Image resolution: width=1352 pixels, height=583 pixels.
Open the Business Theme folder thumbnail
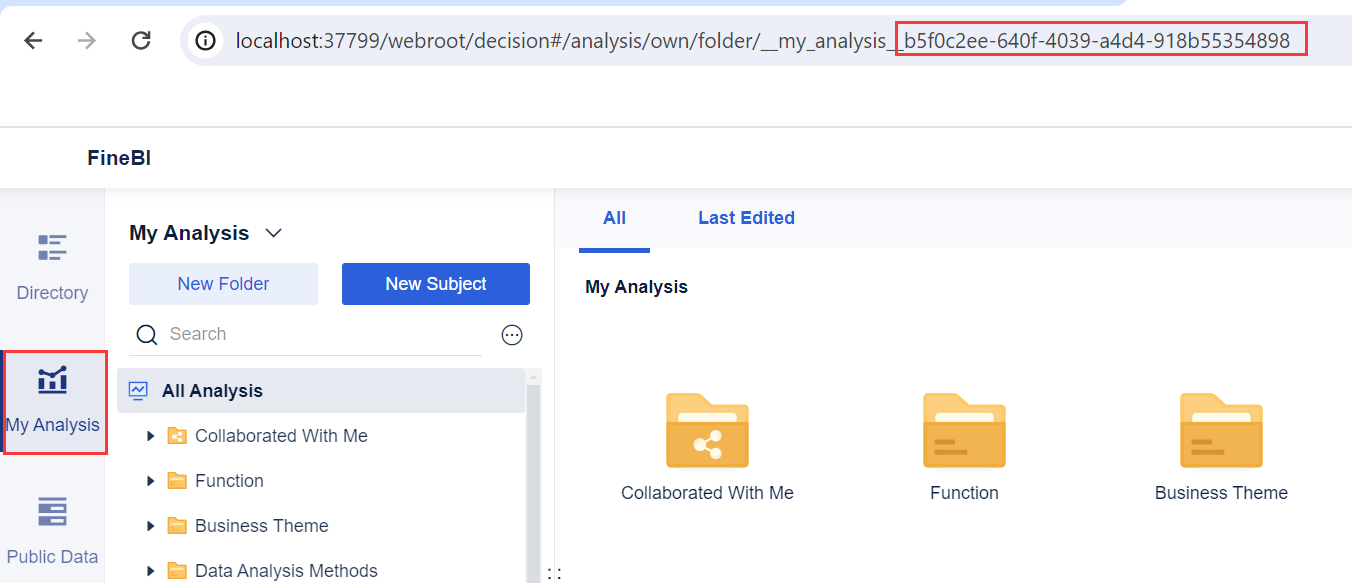click(1221, 431)
